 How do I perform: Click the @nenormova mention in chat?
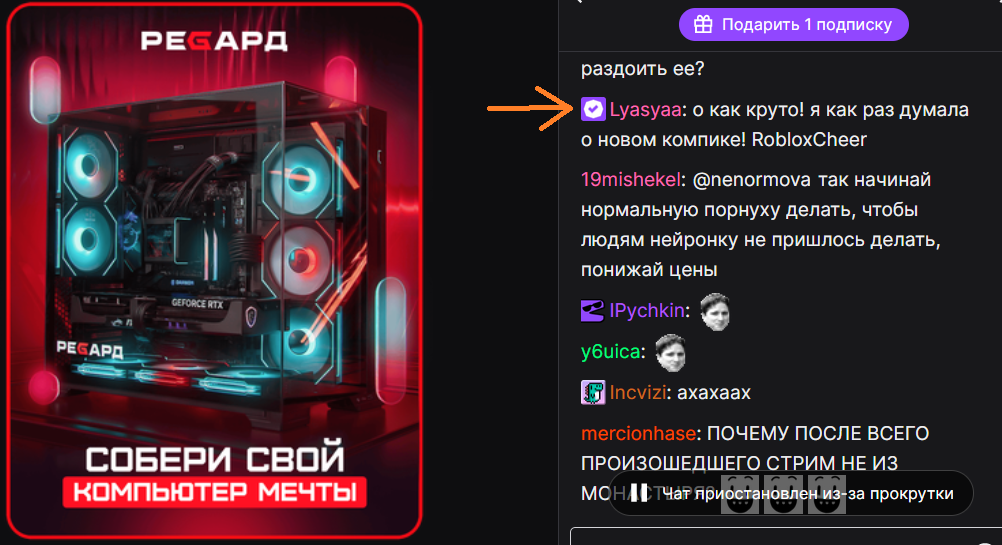click(x=752, y=180)
